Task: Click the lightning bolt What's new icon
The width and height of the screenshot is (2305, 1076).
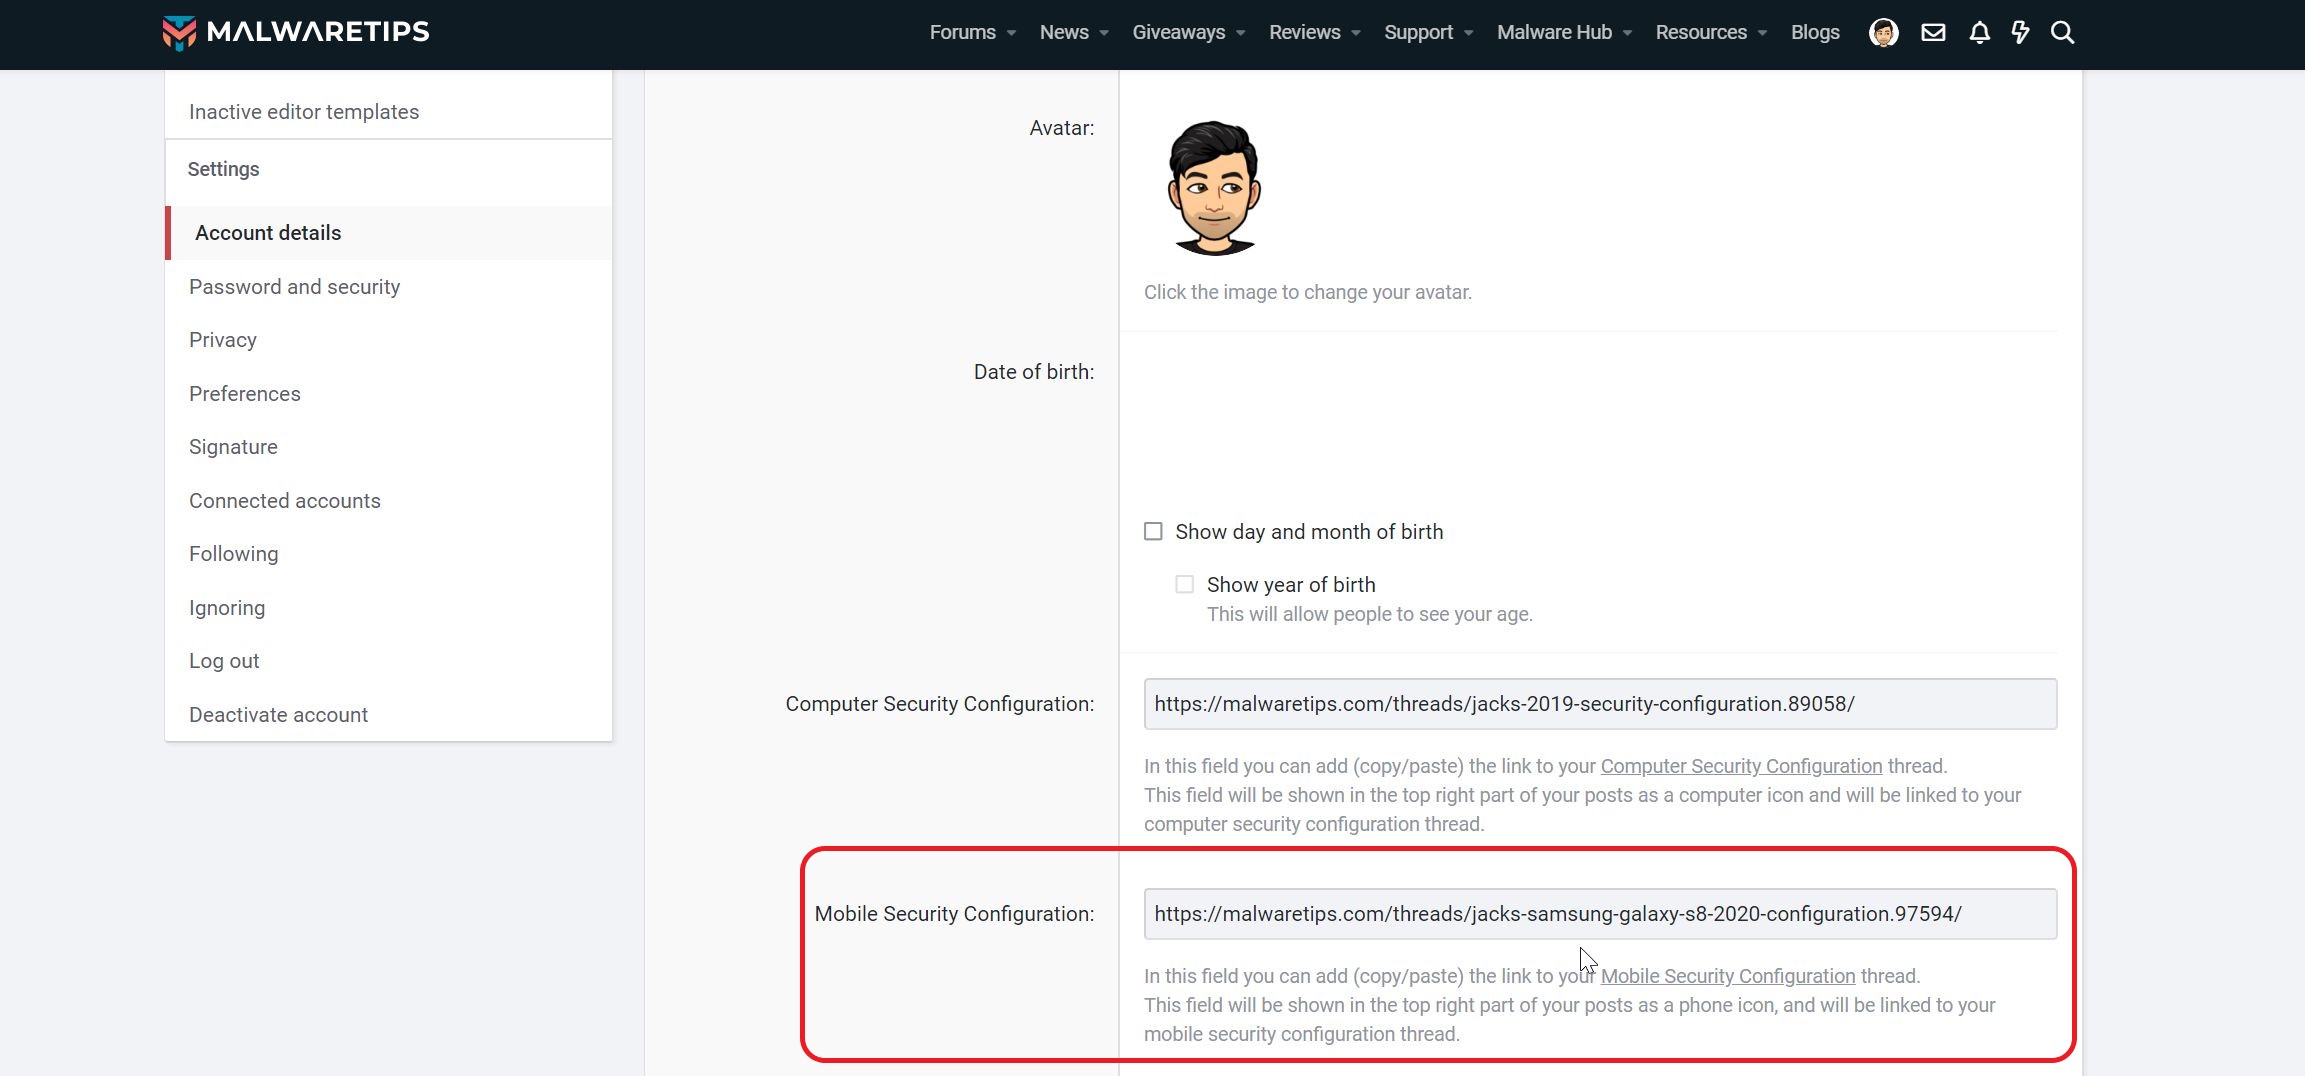Action: tap(2021, 33)
